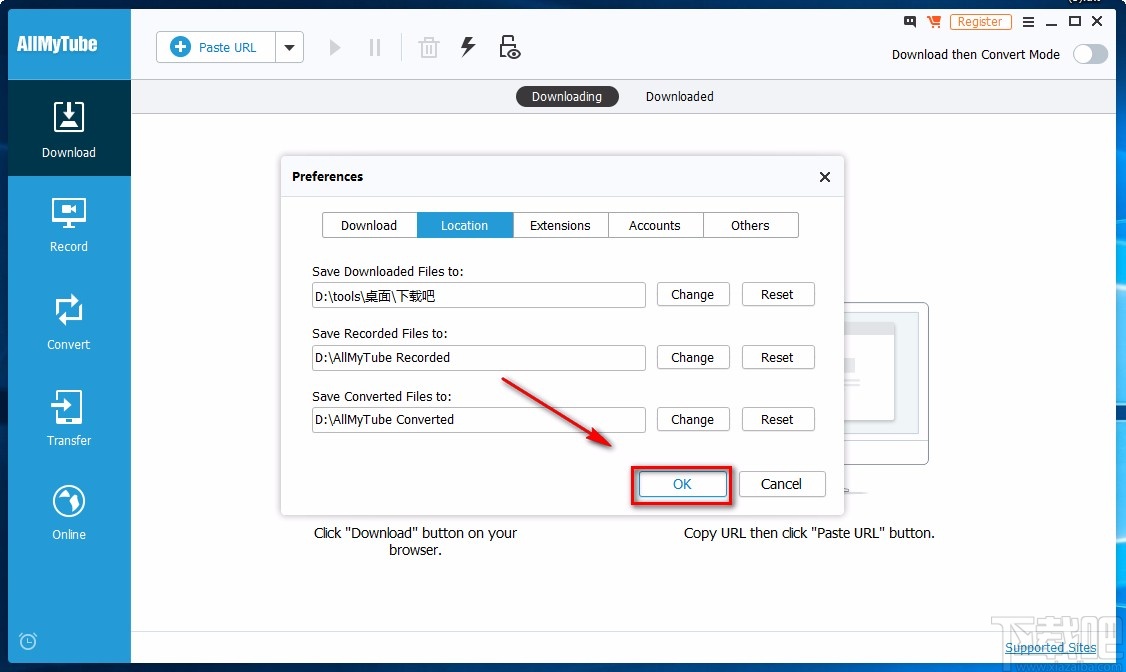Change the Save Recorded Files folder
The width and height of the screenshot is (1126, 672).
[x=692, y=357]
